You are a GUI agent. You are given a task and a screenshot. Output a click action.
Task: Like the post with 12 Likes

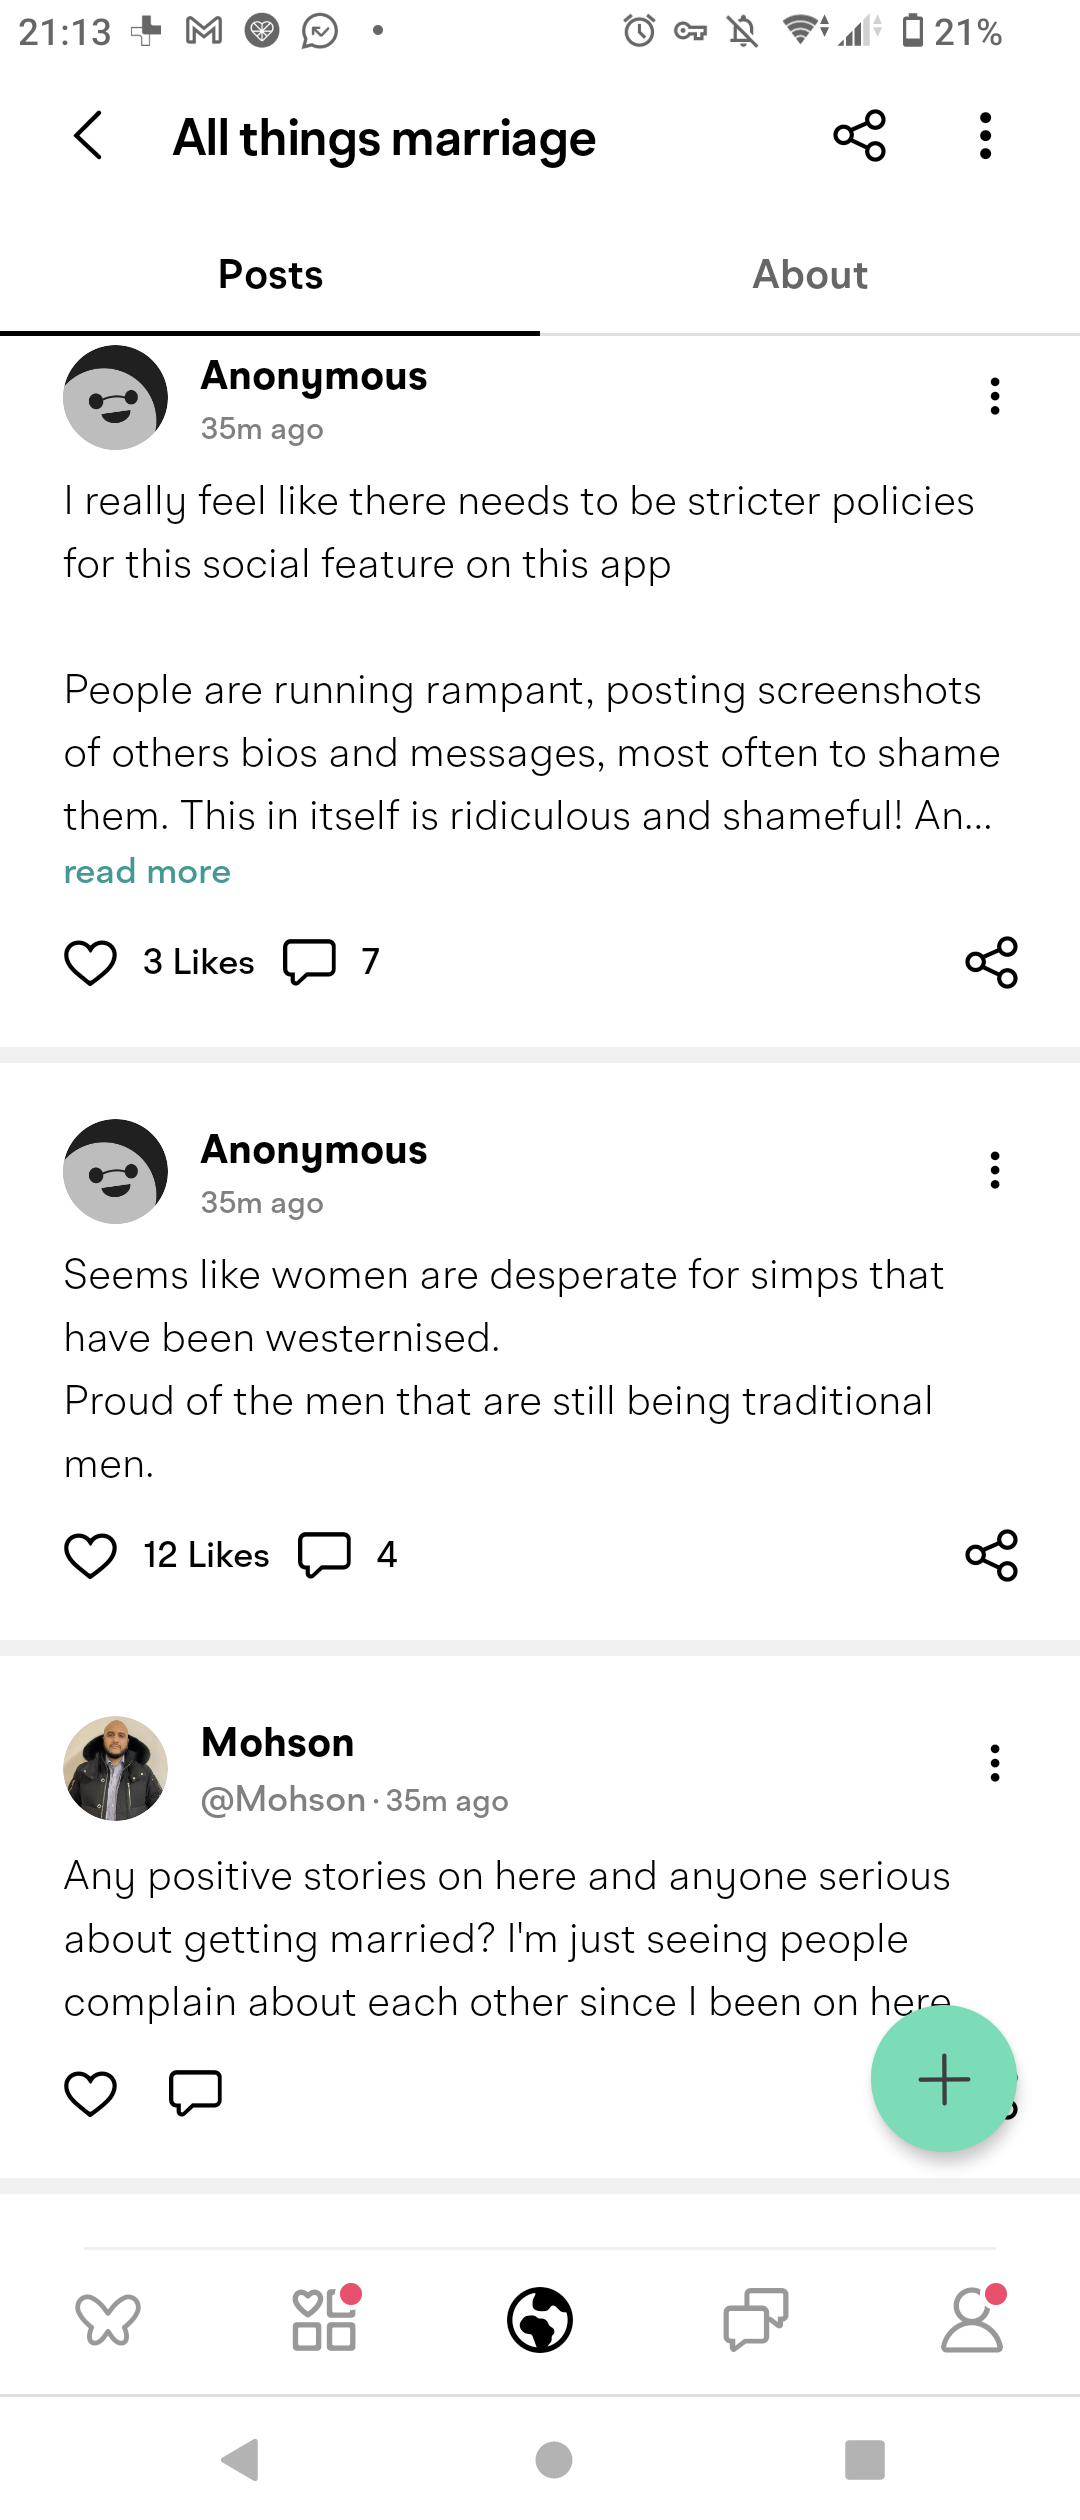[x=90, y=1555]
